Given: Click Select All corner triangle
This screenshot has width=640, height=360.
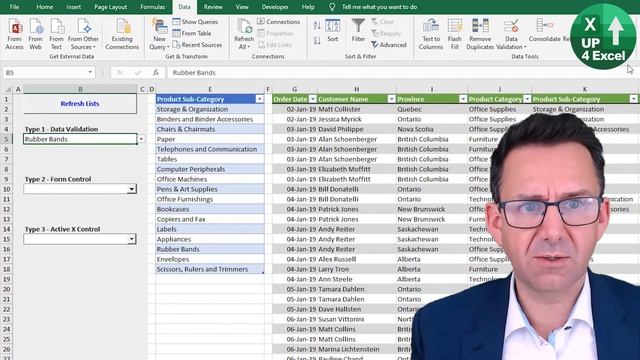Looking at the screenshot, I should click(x=7, y=89).
